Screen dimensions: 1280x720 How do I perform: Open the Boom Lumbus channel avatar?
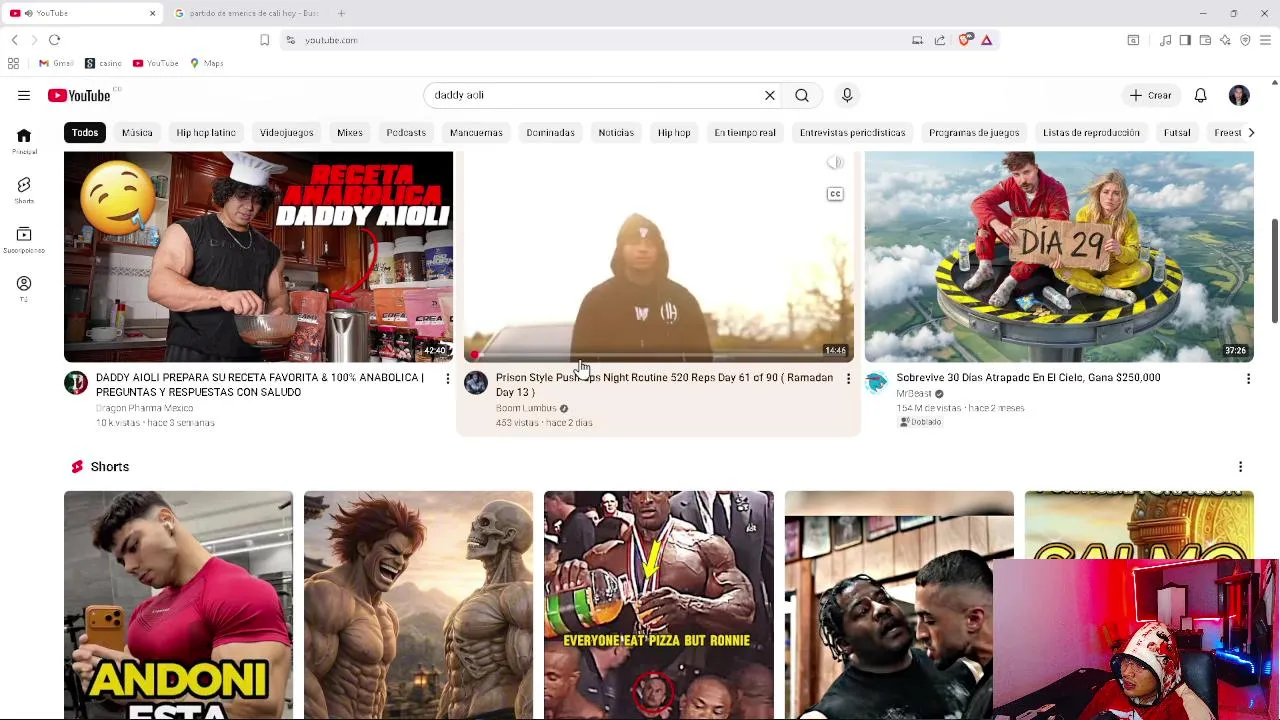pos(476,383)
